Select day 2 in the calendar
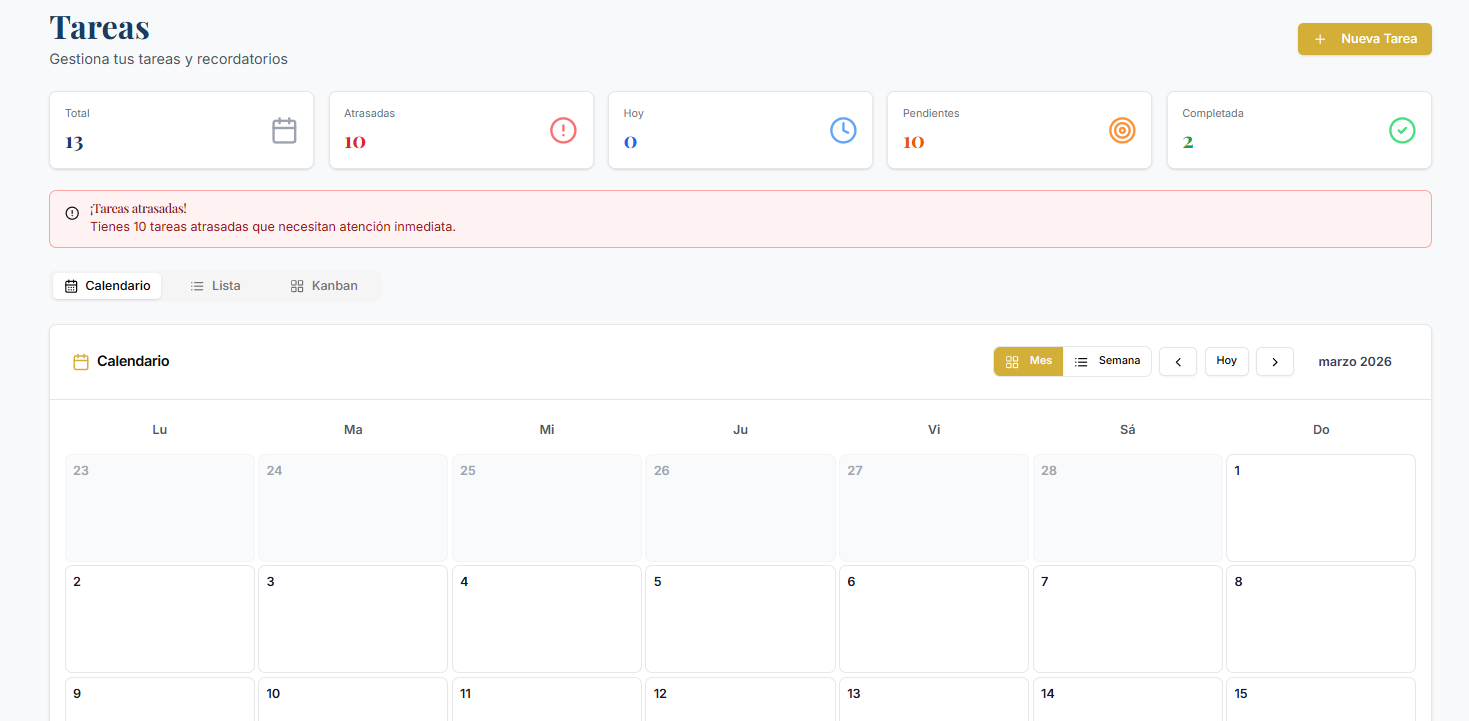 pos(160,619)
